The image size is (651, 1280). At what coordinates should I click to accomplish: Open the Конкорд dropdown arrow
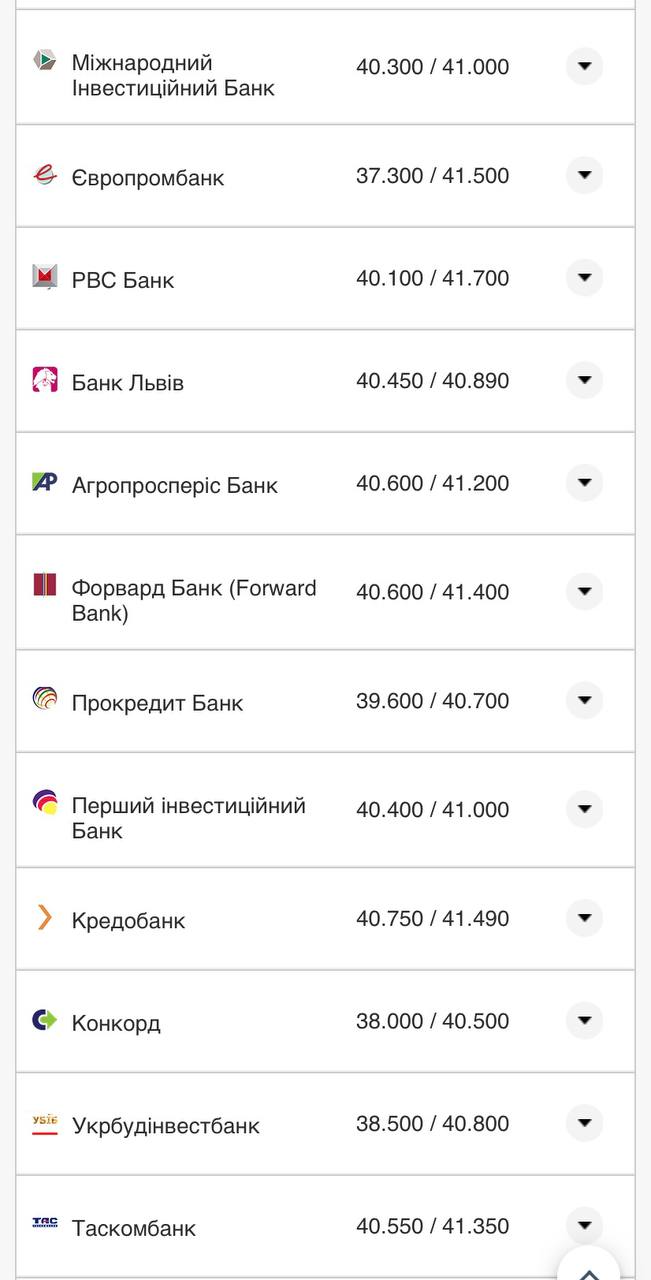[584, 1020]
